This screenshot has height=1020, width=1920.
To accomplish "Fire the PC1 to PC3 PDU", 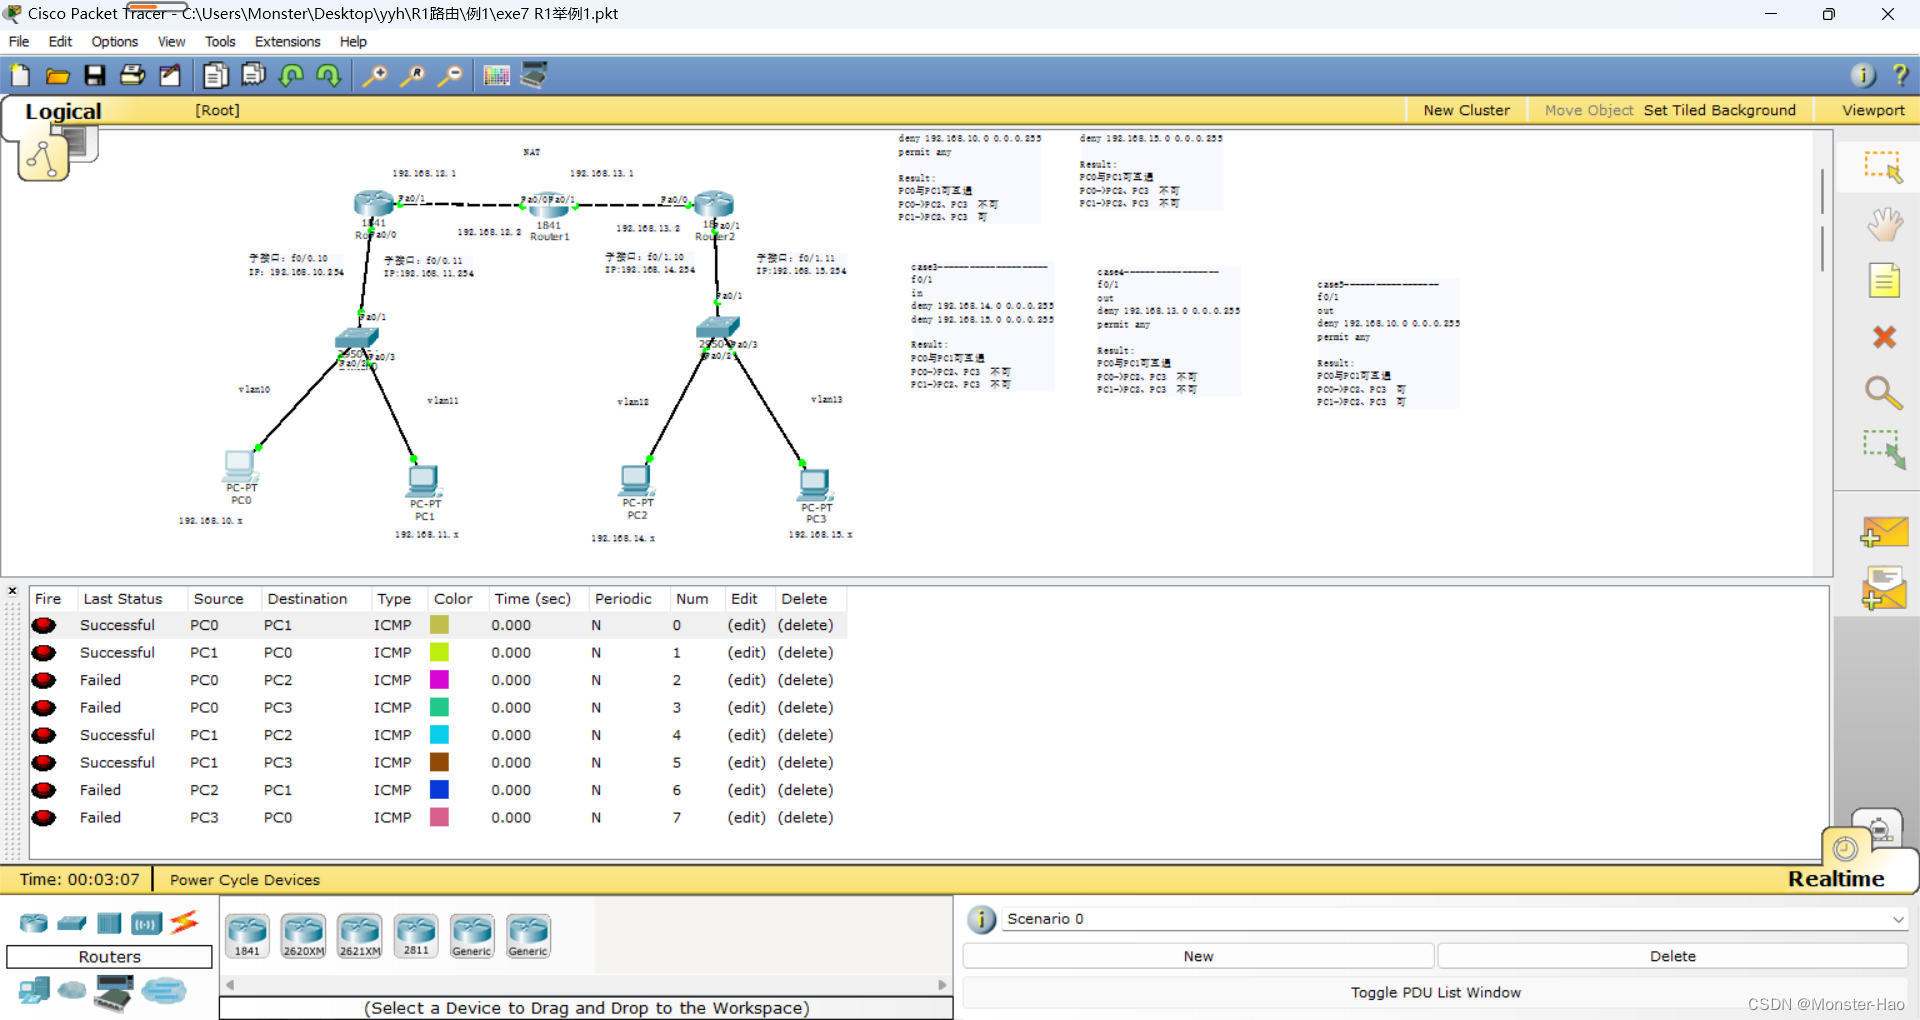I will 43,763.
